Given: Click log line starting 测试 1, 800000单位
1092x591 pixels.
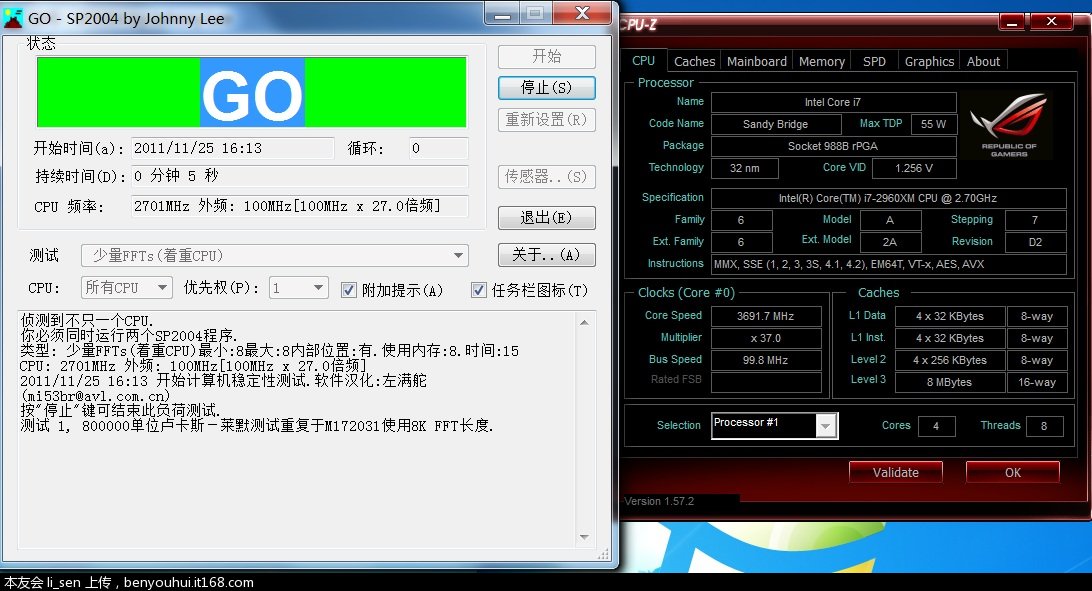Looking at the screenshot, I should click(x=256, y=425).
